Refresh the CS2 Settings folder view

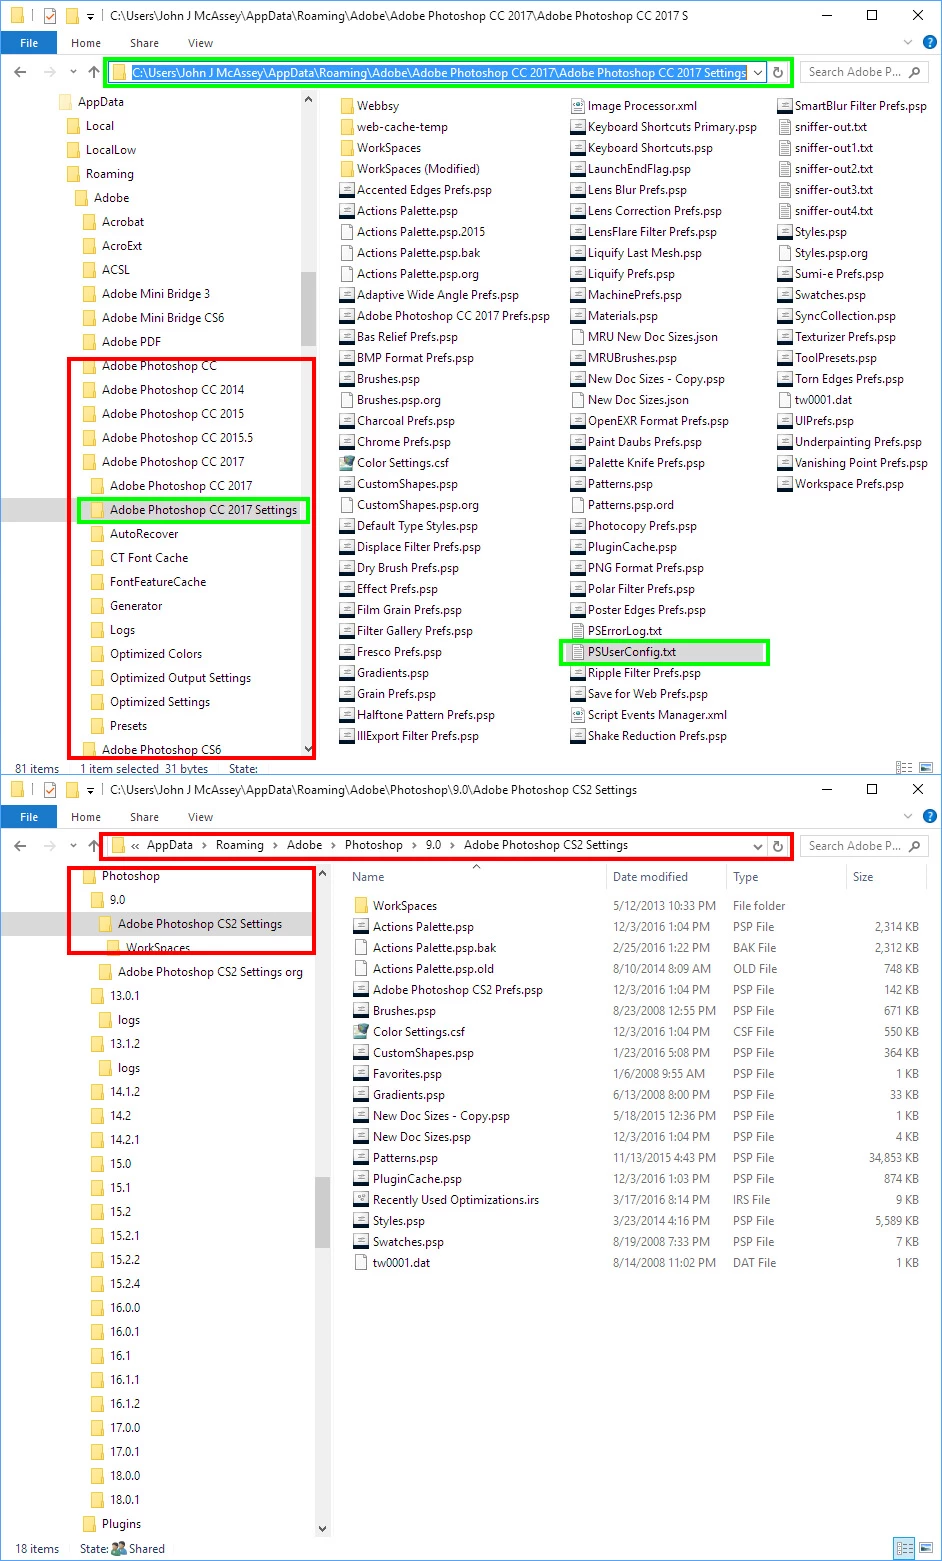[x=778, y=846]
